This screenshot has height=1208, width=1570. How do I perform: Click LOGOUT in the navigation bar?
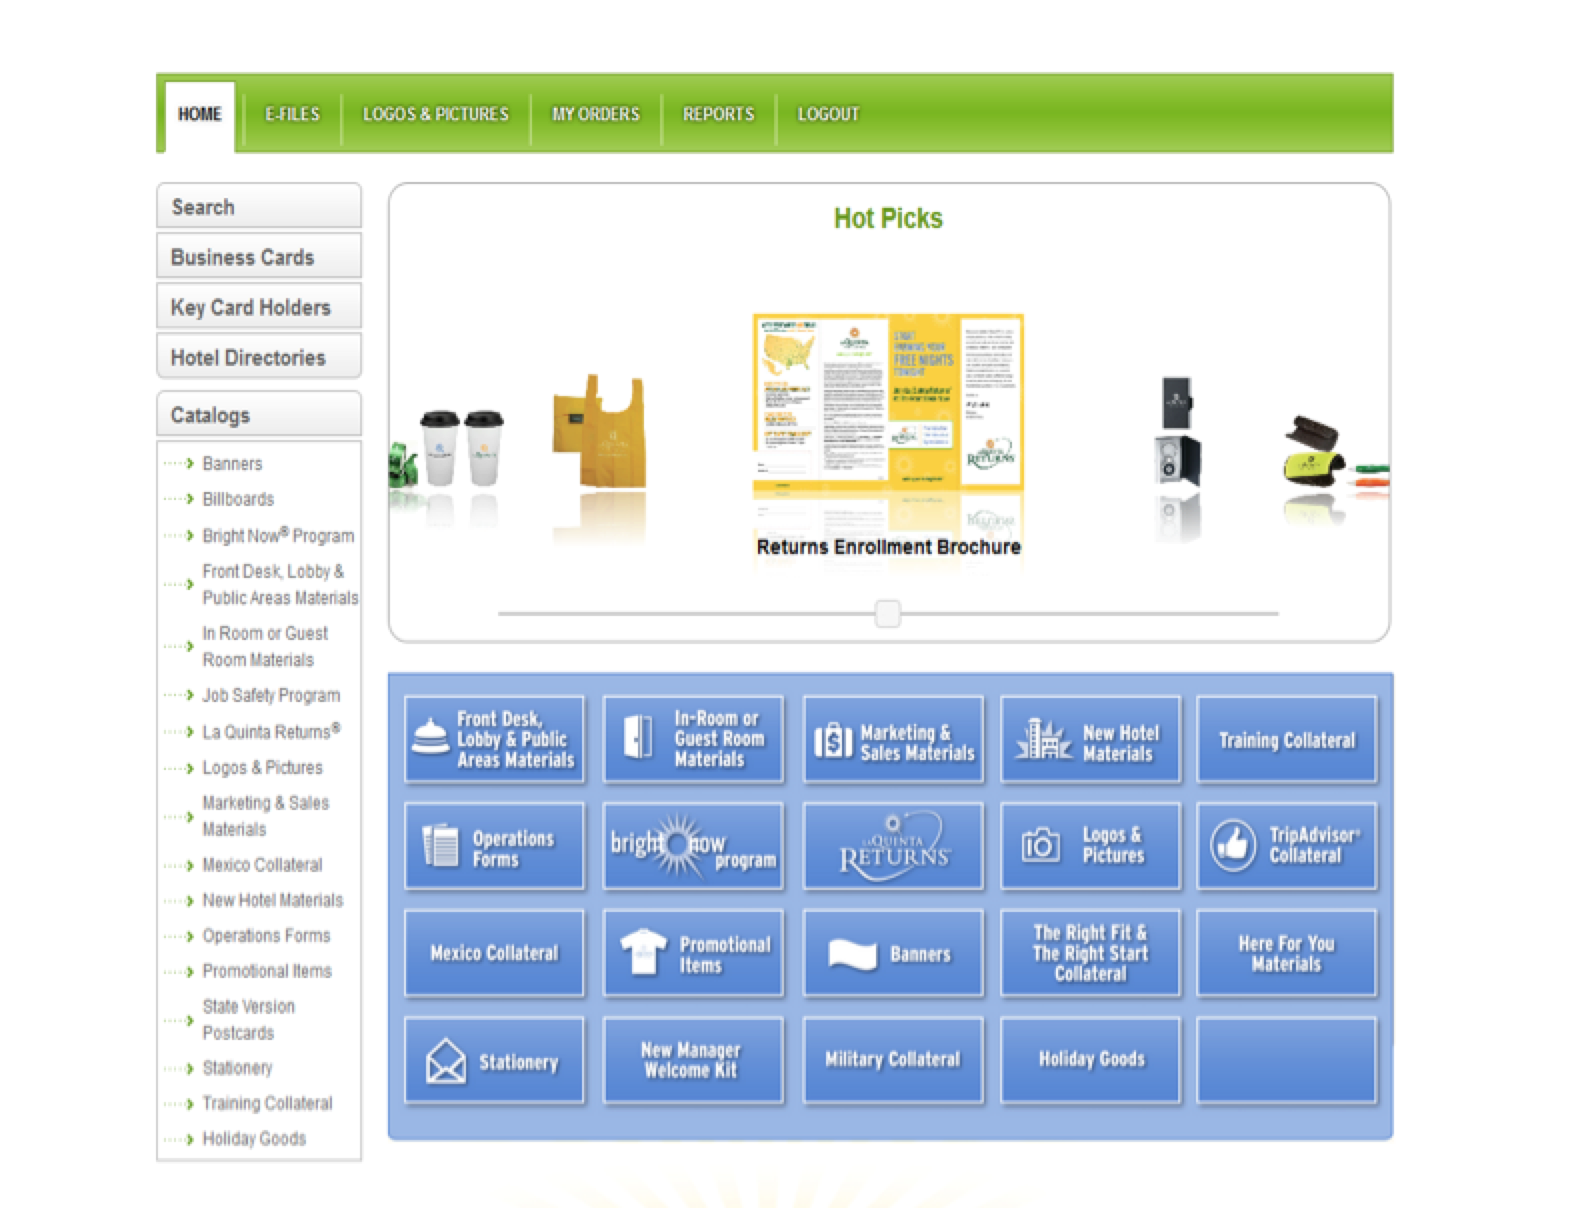pyautogui.click(x=828, y=115)
